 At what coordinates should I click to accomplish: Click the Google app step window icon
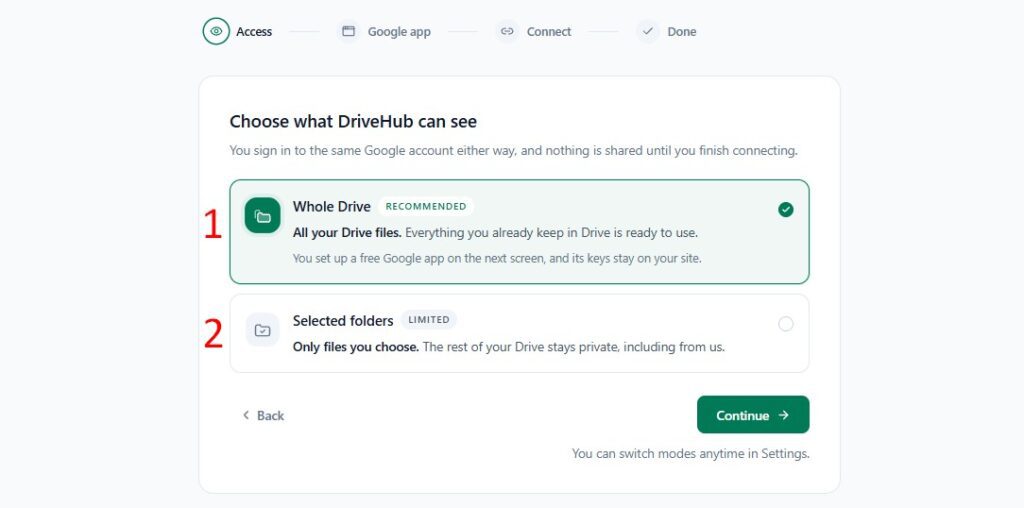[349, 31]
